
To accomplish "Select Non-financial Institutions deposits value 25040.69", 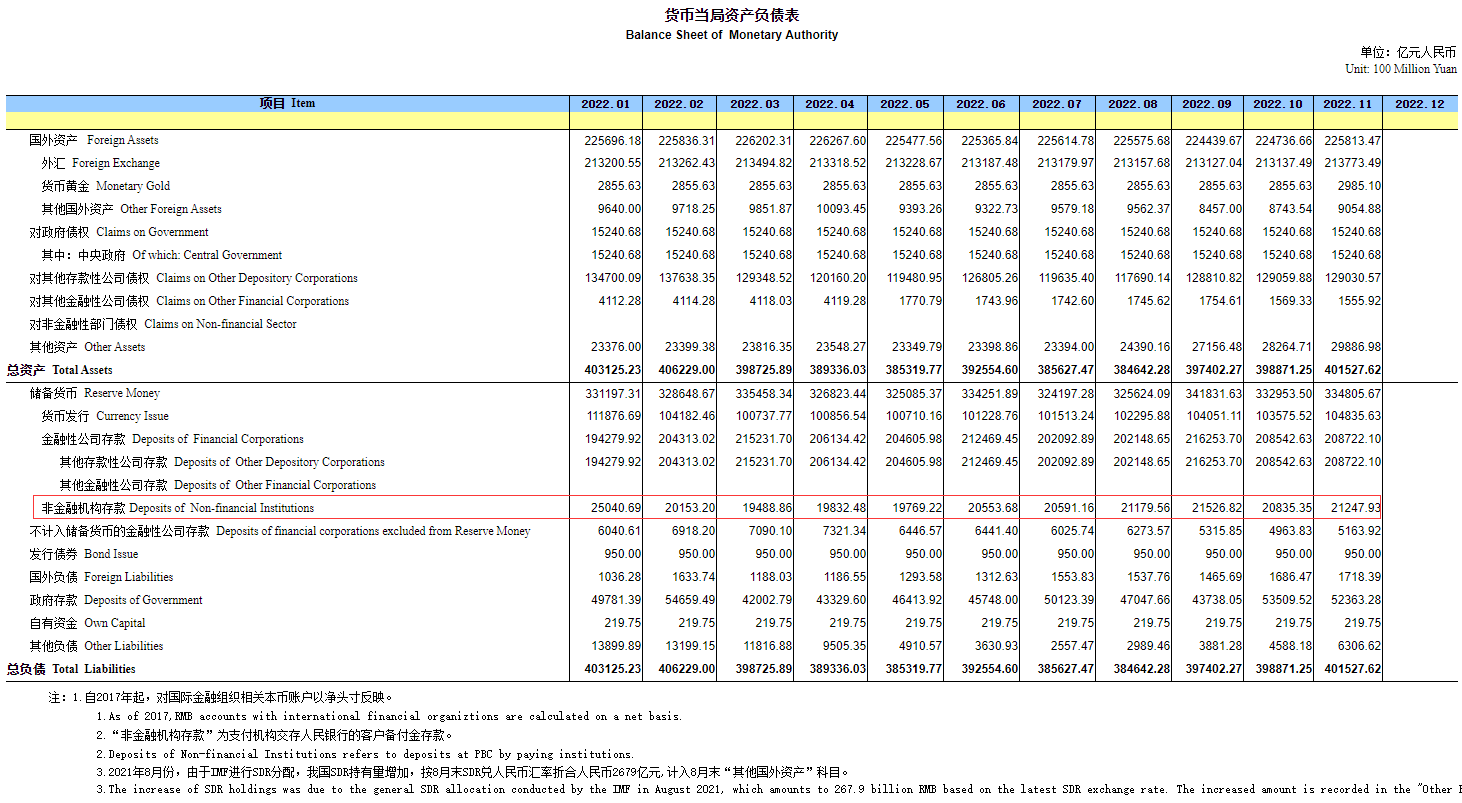I will [616, 509].
